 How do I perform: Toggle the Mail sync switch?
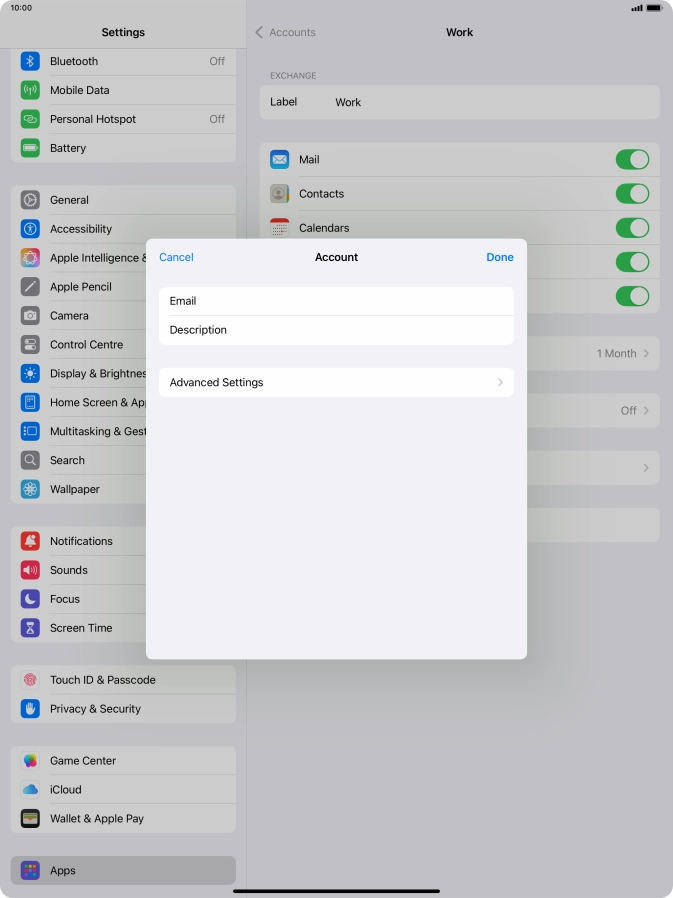(632, 160)
